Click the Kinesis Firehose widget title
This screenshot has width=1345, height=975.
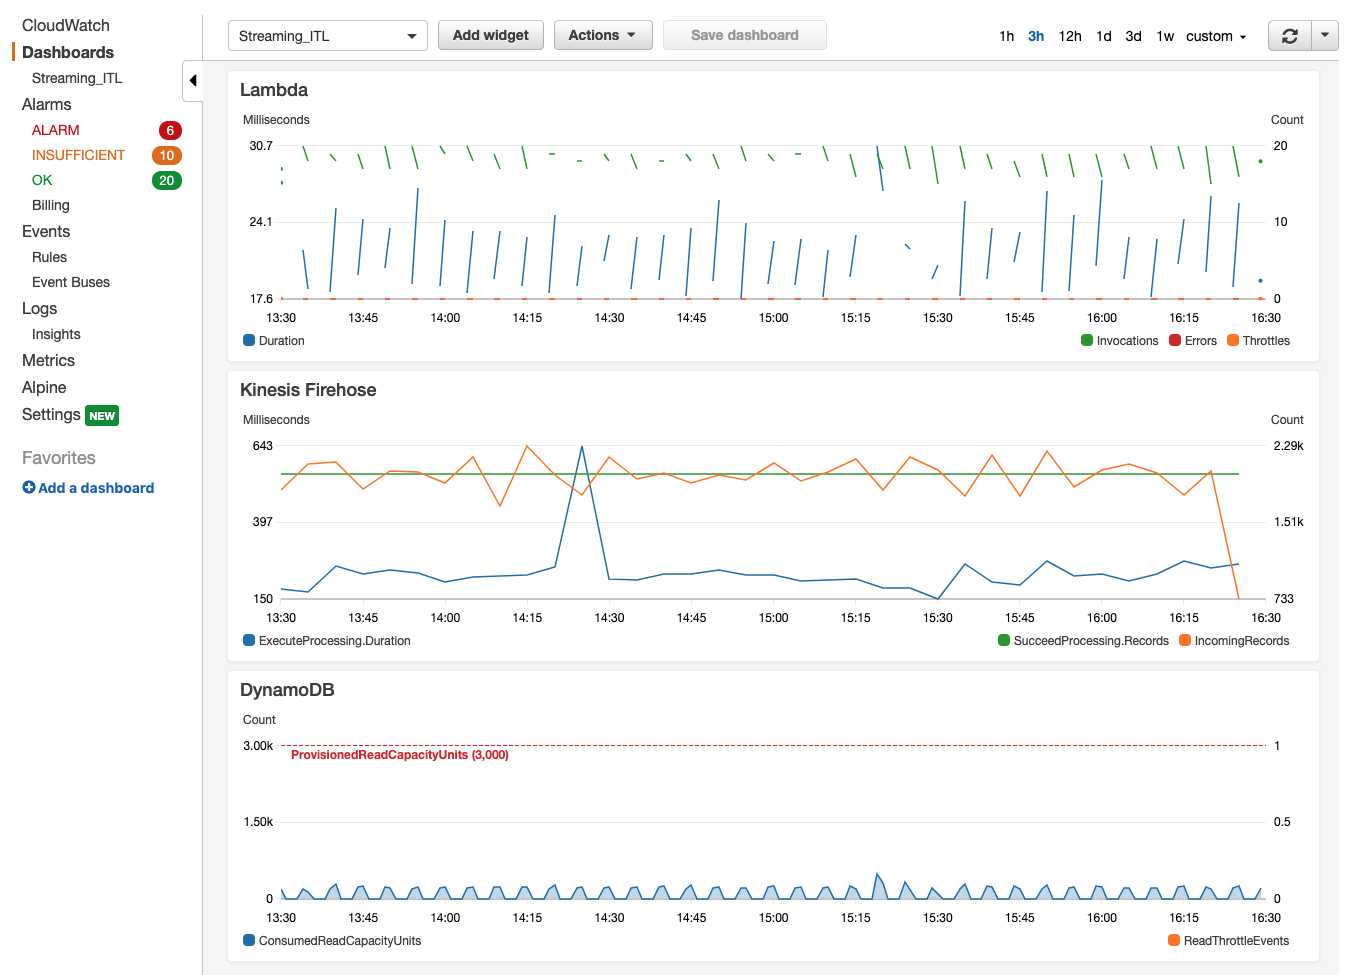coord(308,390)
